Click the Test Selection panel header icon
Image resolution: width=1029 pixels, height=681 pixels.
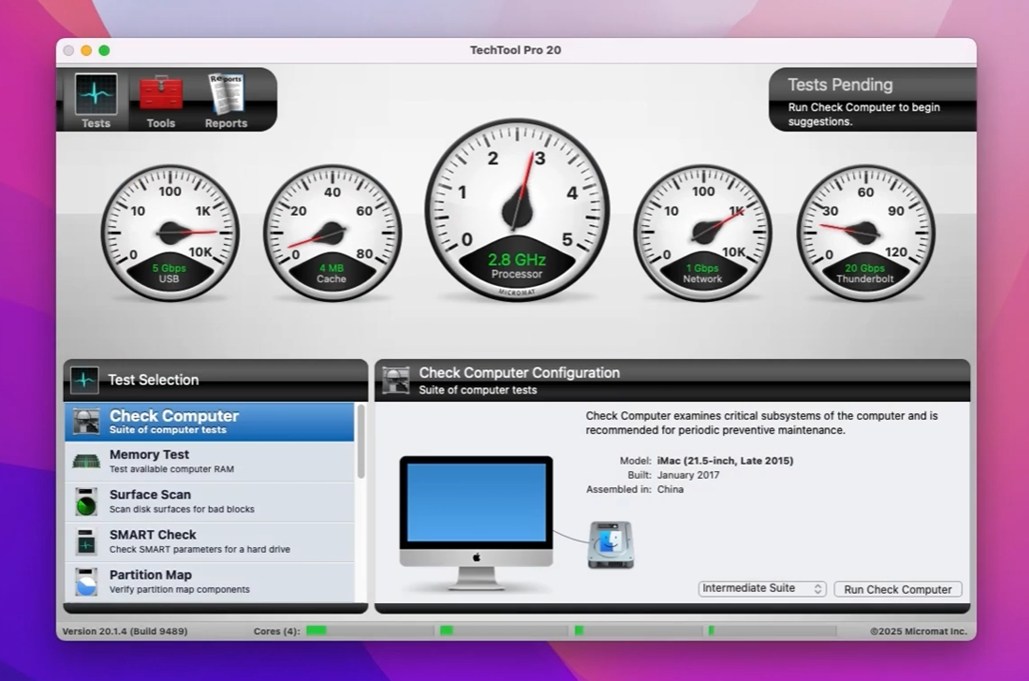coord(84,380)
